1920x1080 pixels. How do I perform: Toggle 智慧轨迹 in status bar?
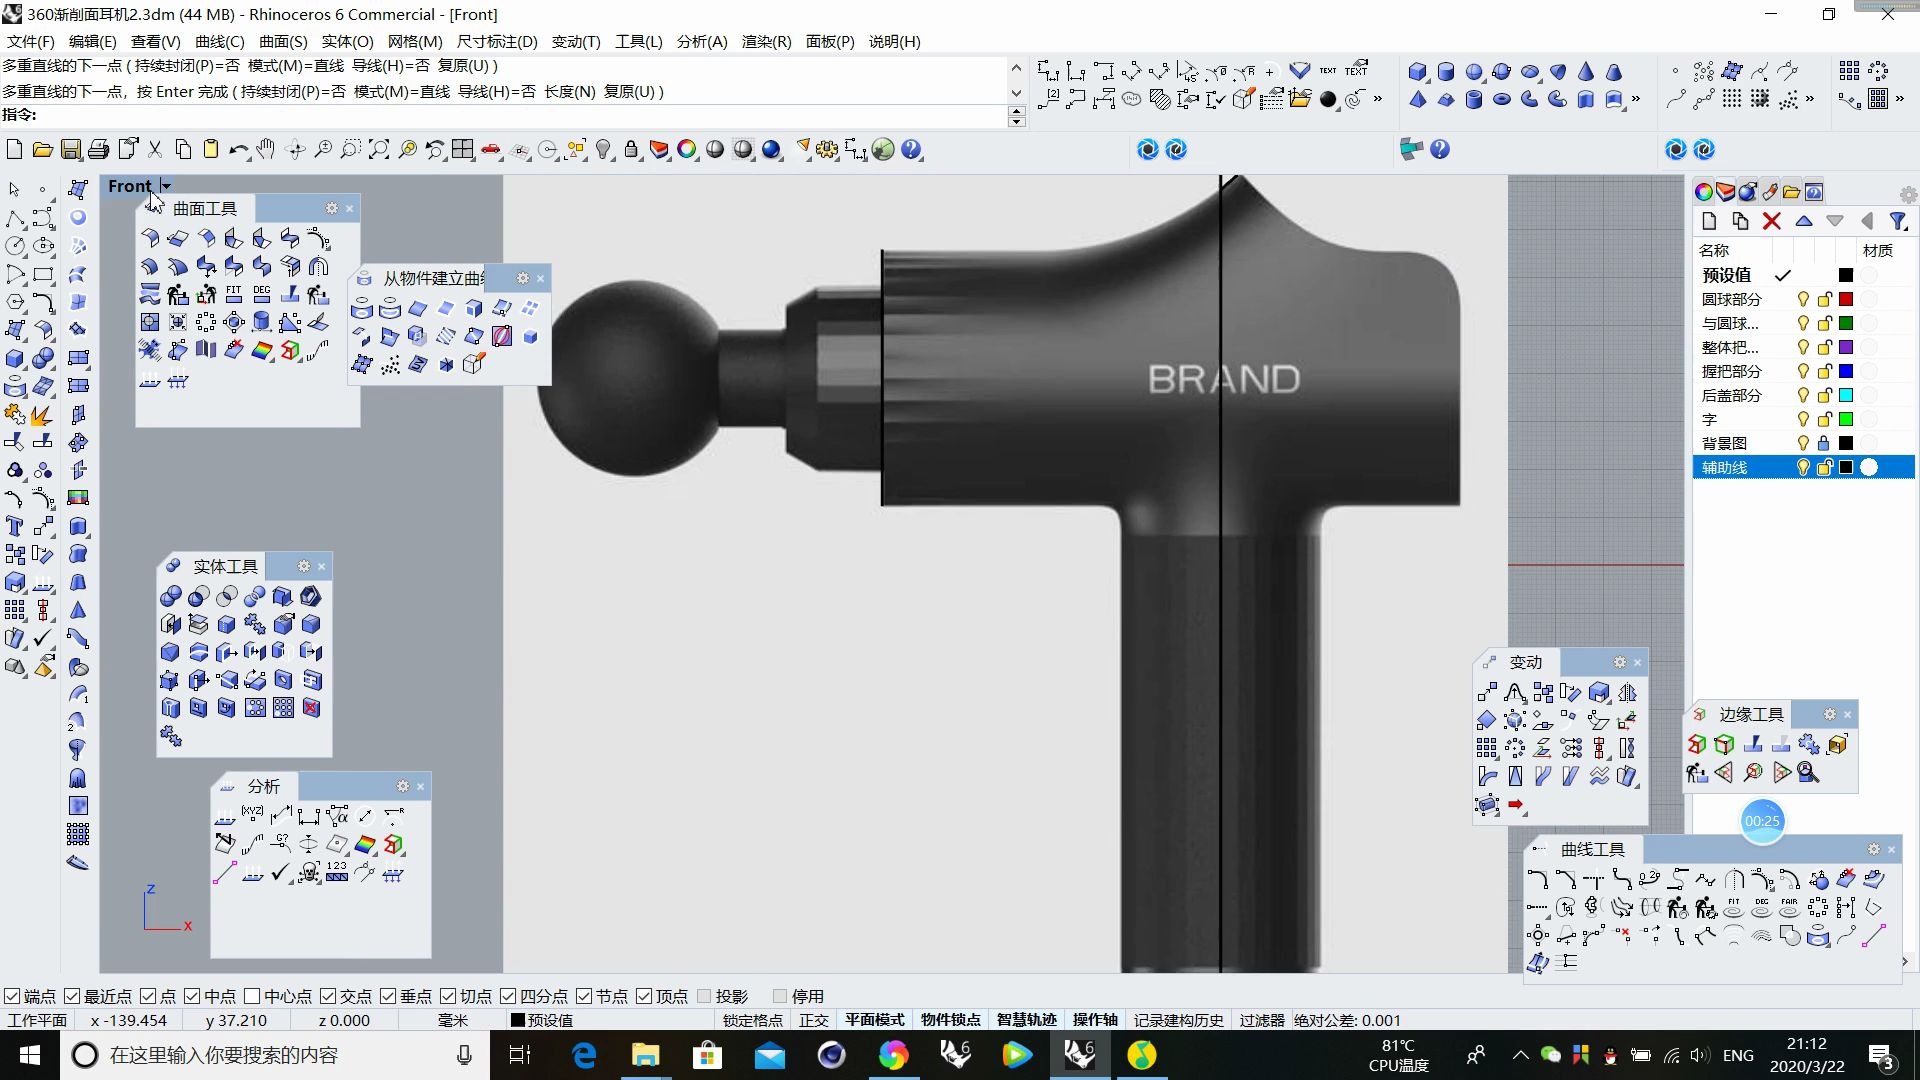(x=1027, y=1020)
